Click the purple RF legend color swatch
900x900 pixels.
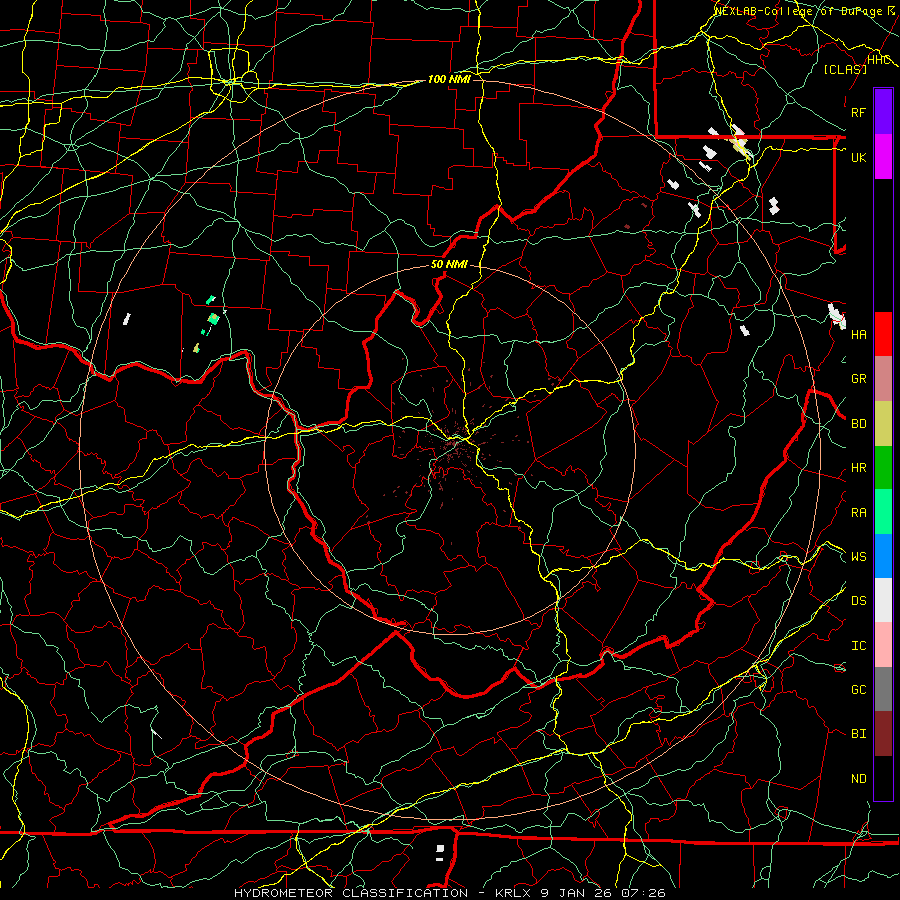point(883,112)
